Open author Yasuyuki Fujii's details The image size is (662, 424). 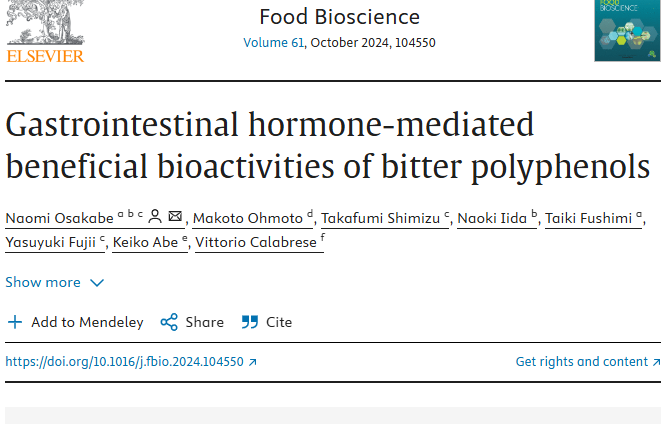[x=50, y=243]
